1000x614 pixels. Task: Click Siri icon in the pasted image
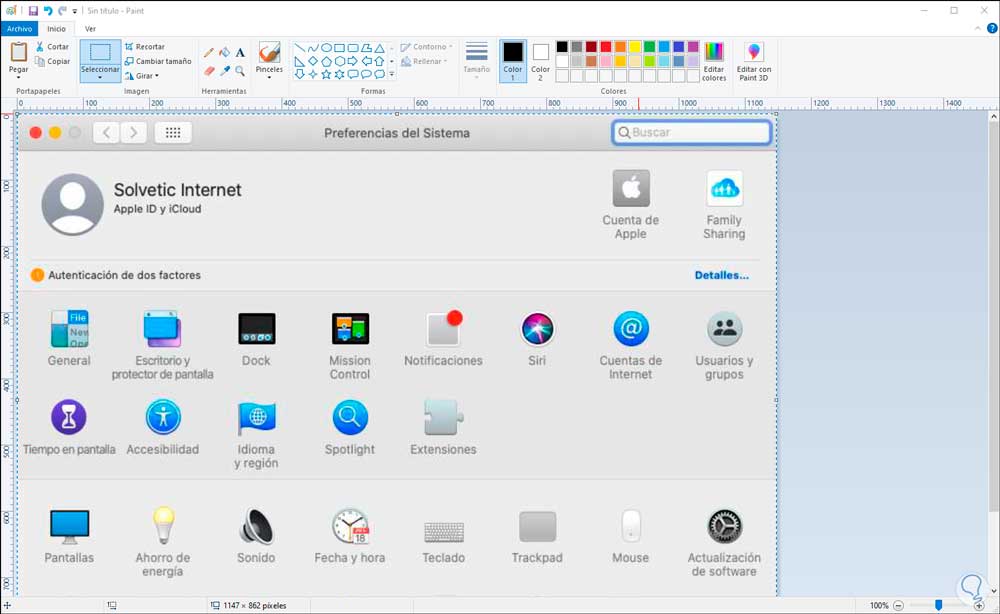537,328
